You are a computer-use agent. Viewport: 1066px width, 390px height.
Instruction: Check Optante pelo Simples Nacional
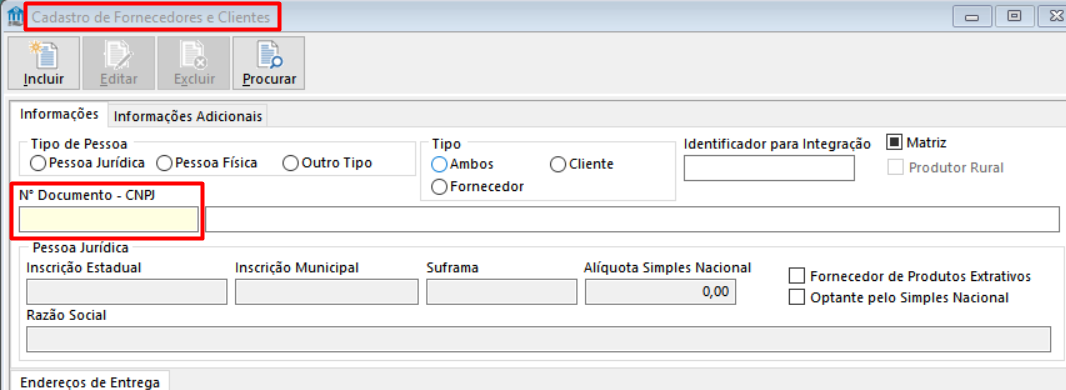pyautogui.click(x=796, y=297)
